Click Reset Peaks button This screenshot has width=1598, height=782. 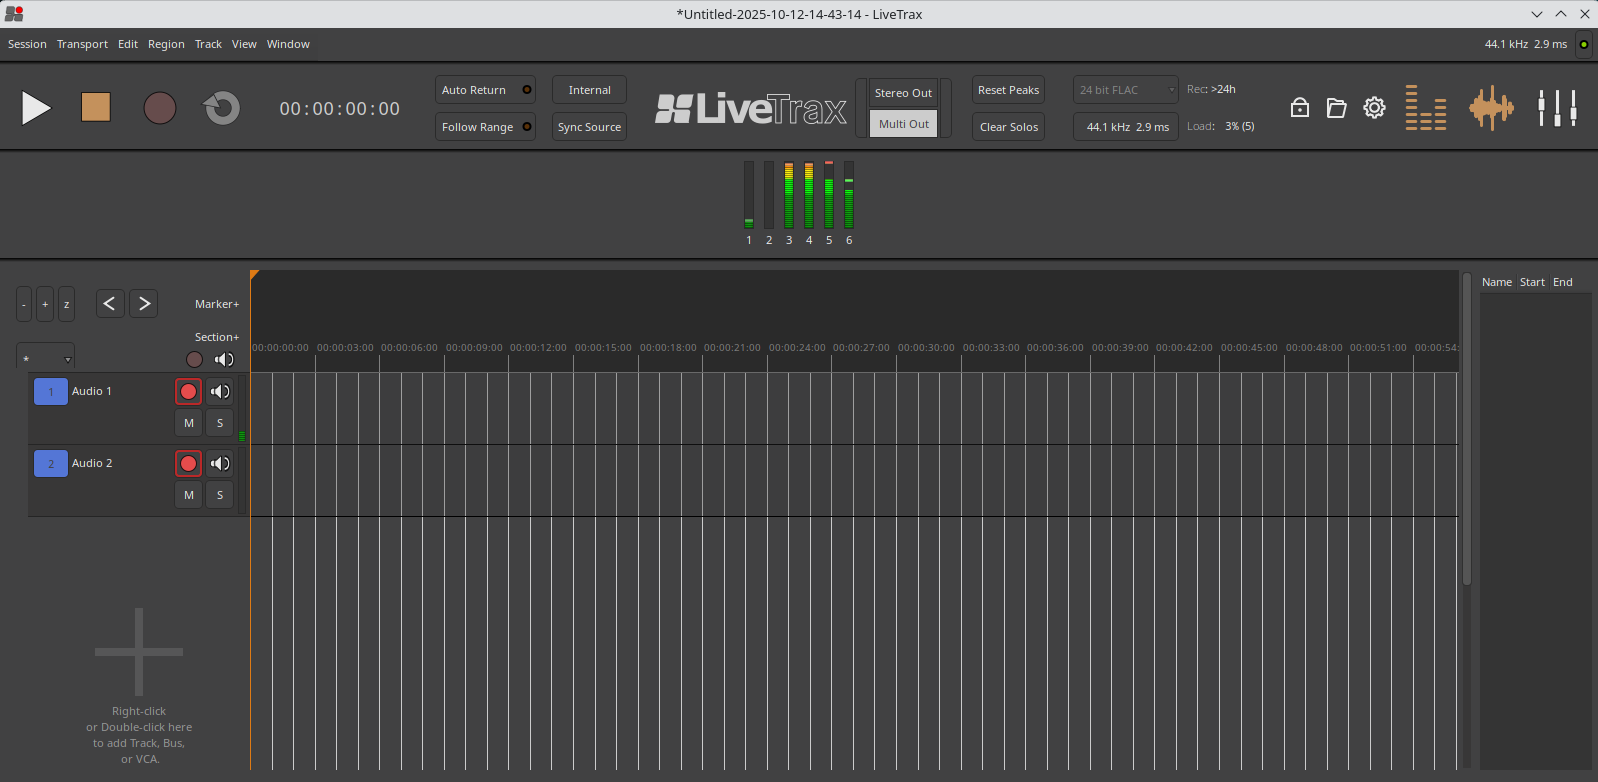[x=1008, y=90]
